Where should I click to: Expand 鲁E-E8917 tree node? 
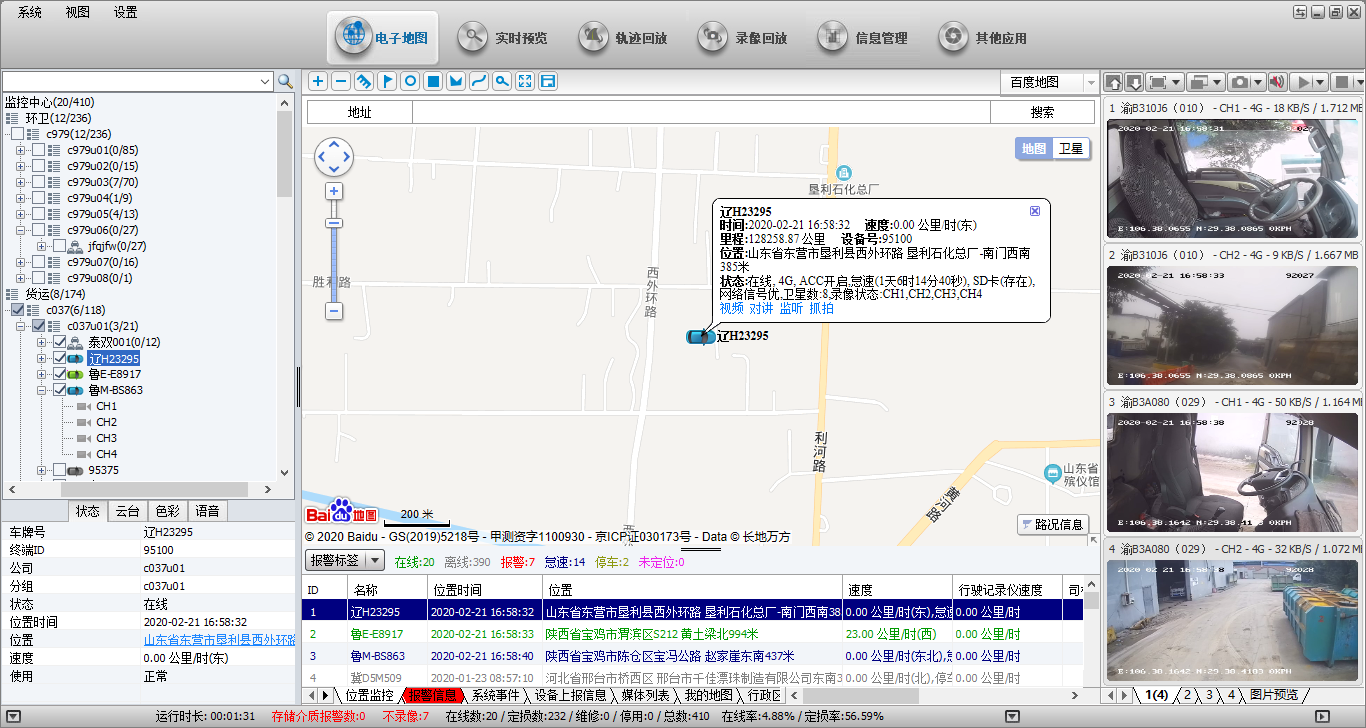pyautogui.click(x=42, y=374)
